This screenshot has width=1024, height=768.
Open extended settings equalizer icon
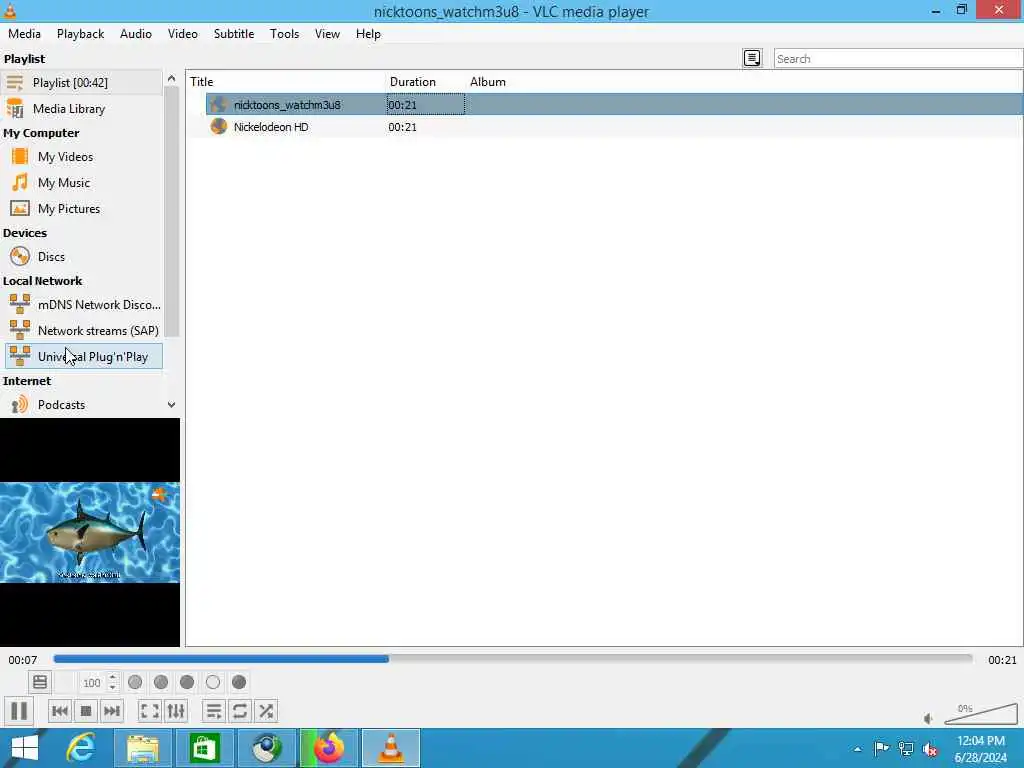pos(176,711)
